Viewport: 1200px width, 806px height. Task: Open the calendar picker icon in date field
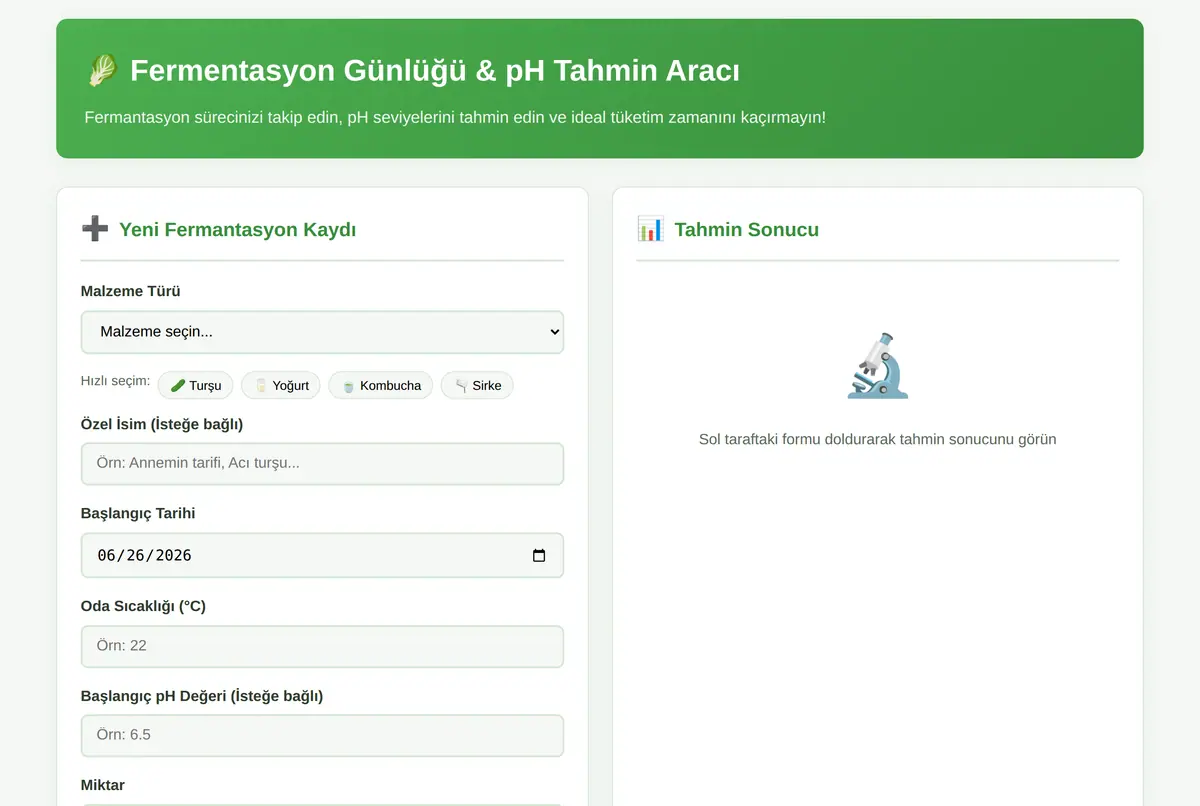539,555
